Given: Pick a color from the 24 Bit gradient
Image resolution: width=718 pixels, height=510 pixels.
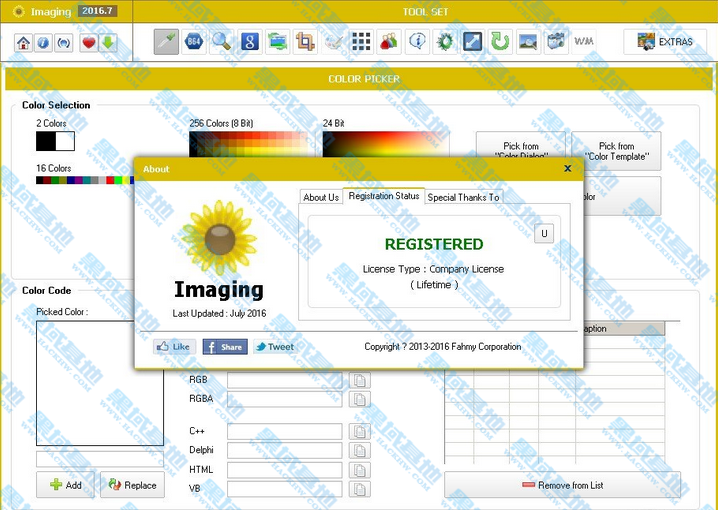Looking at the screenshot, I should tap(386, 145).
